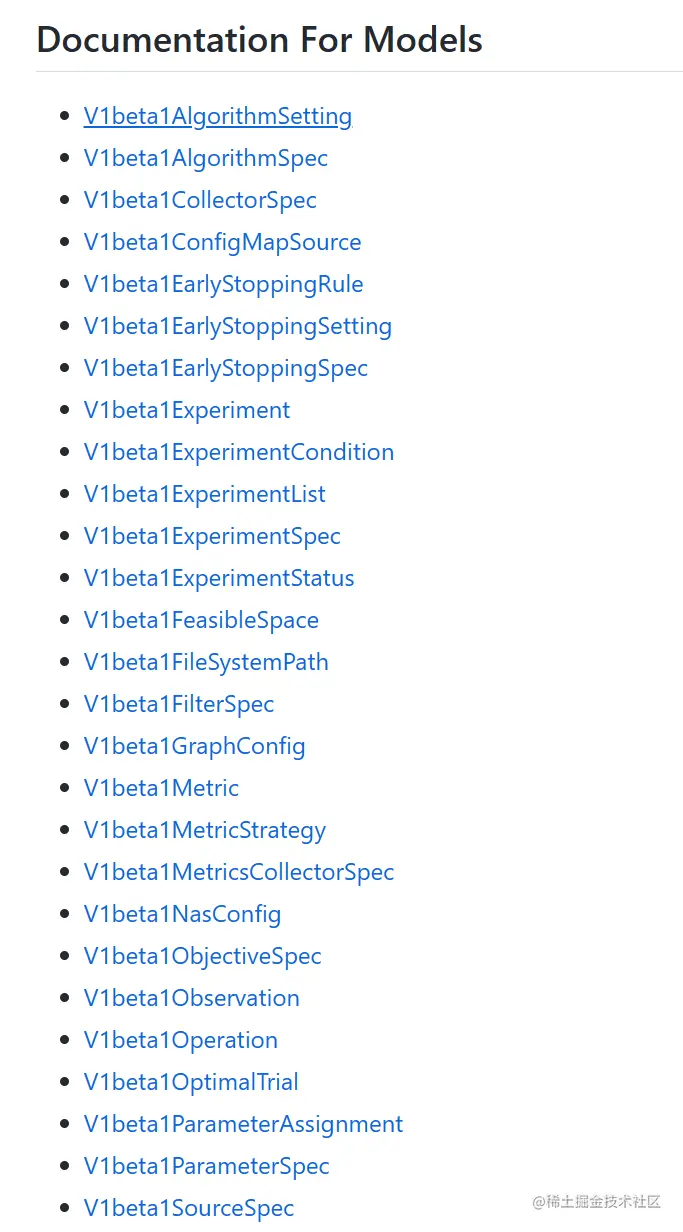Viewport: 683px width, 1232px height.
Task: Open V1beta1ExperimentStatus documentation
Action: pos(219,579)
